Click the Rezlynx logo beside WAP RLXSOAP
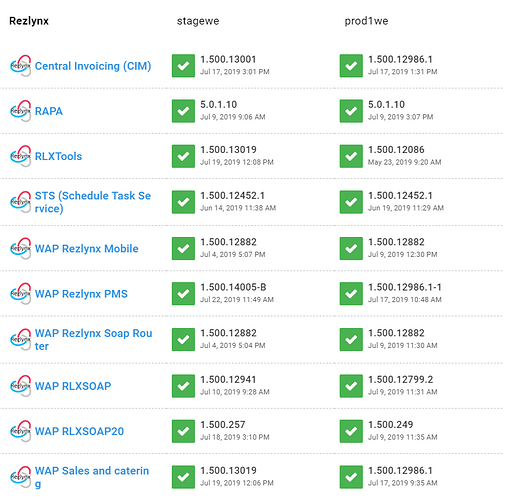This screenshot has height=499, width=512. tap(21, 386)
